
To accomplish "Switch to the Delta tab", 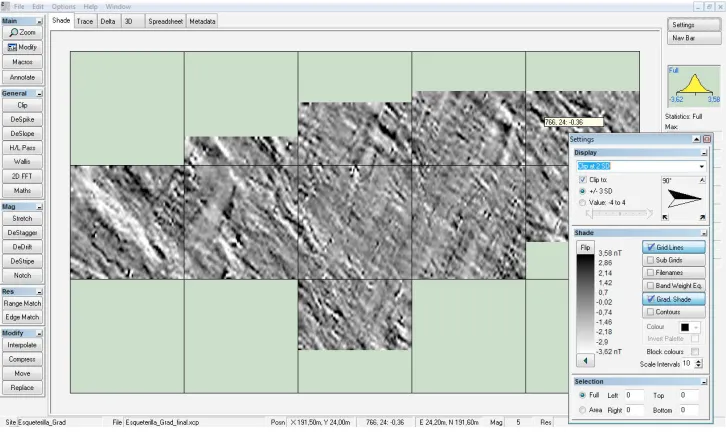I will pyautogui.click(x=108, y=21).
